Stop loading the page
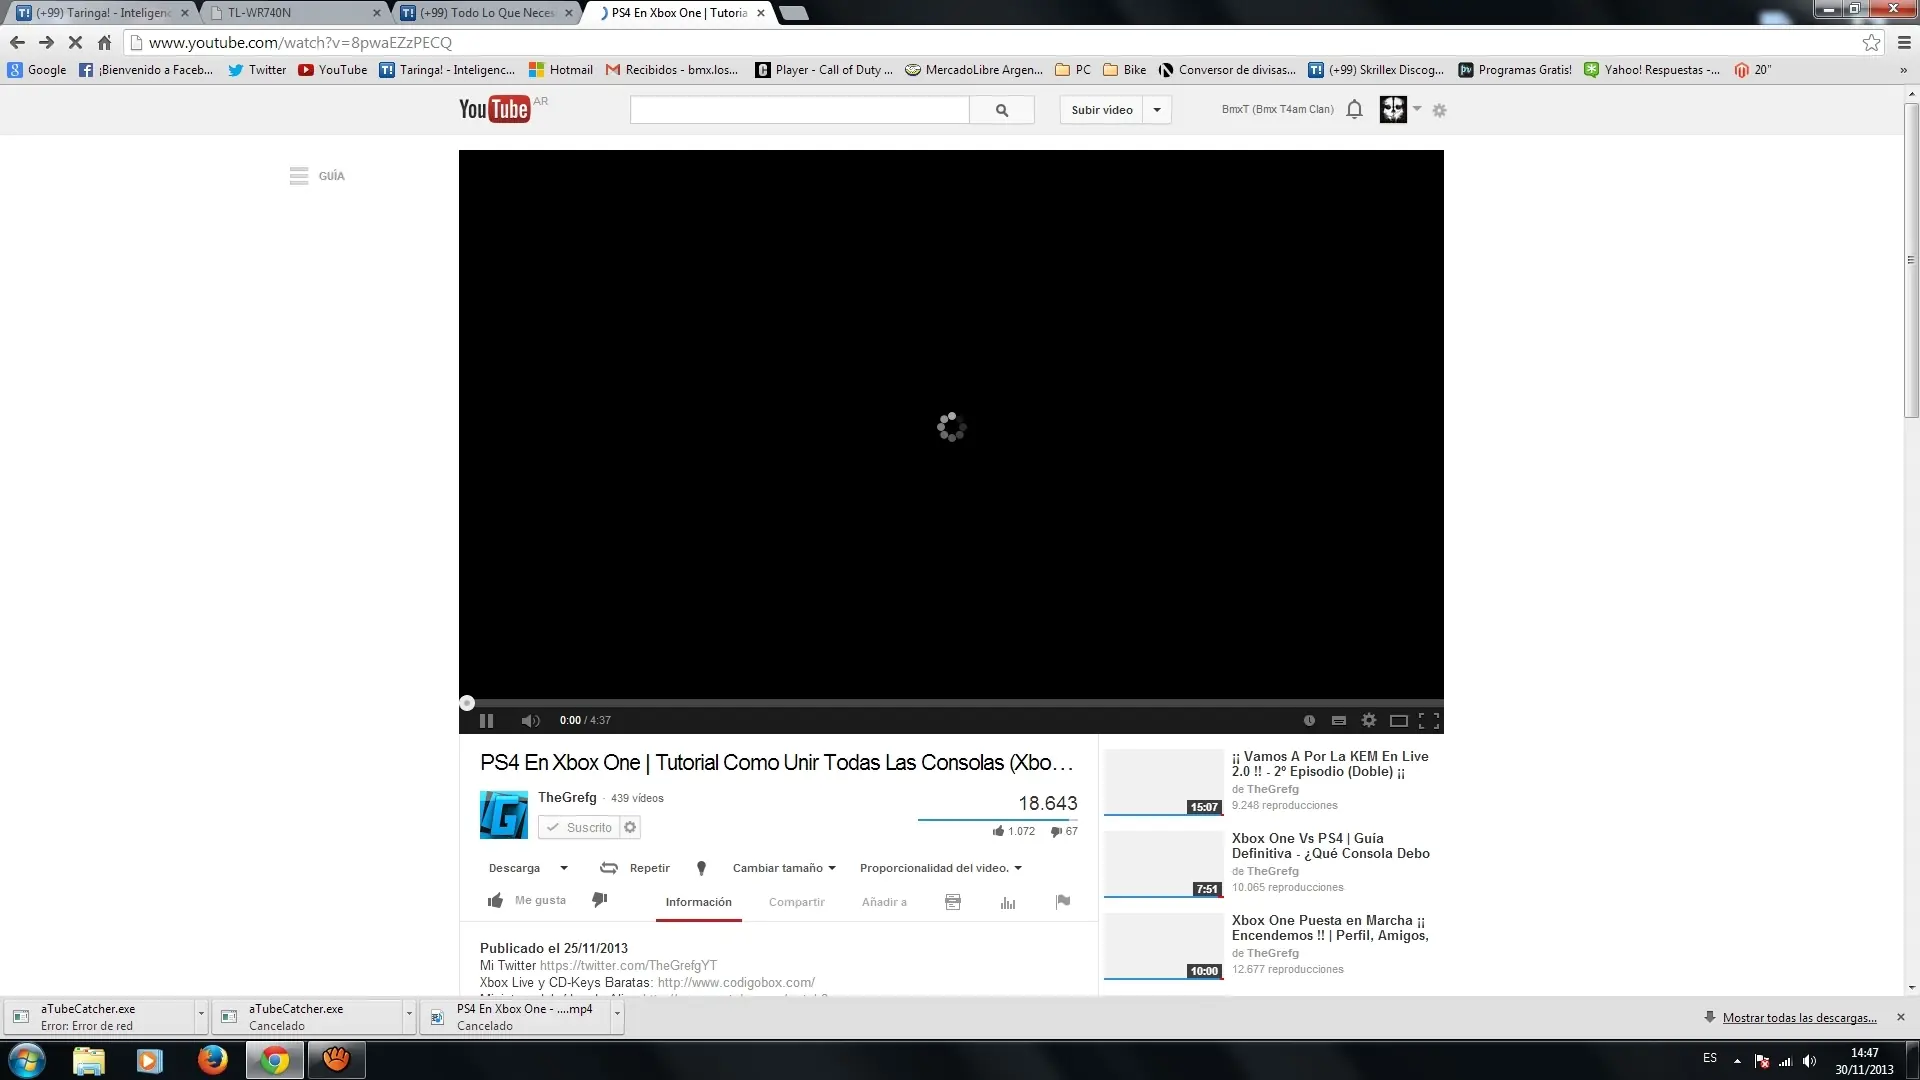 [x=75, y=42]
